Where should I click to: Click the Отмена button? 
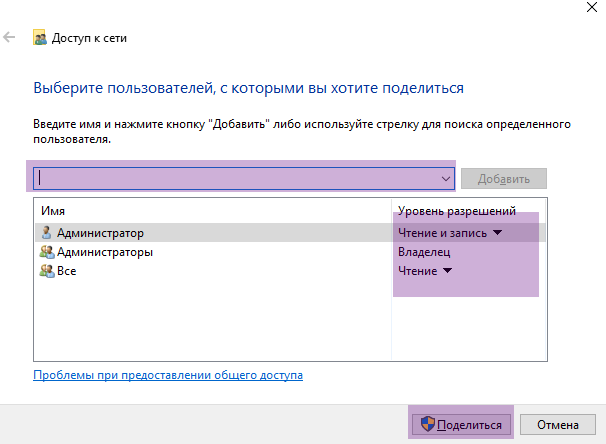558,425
